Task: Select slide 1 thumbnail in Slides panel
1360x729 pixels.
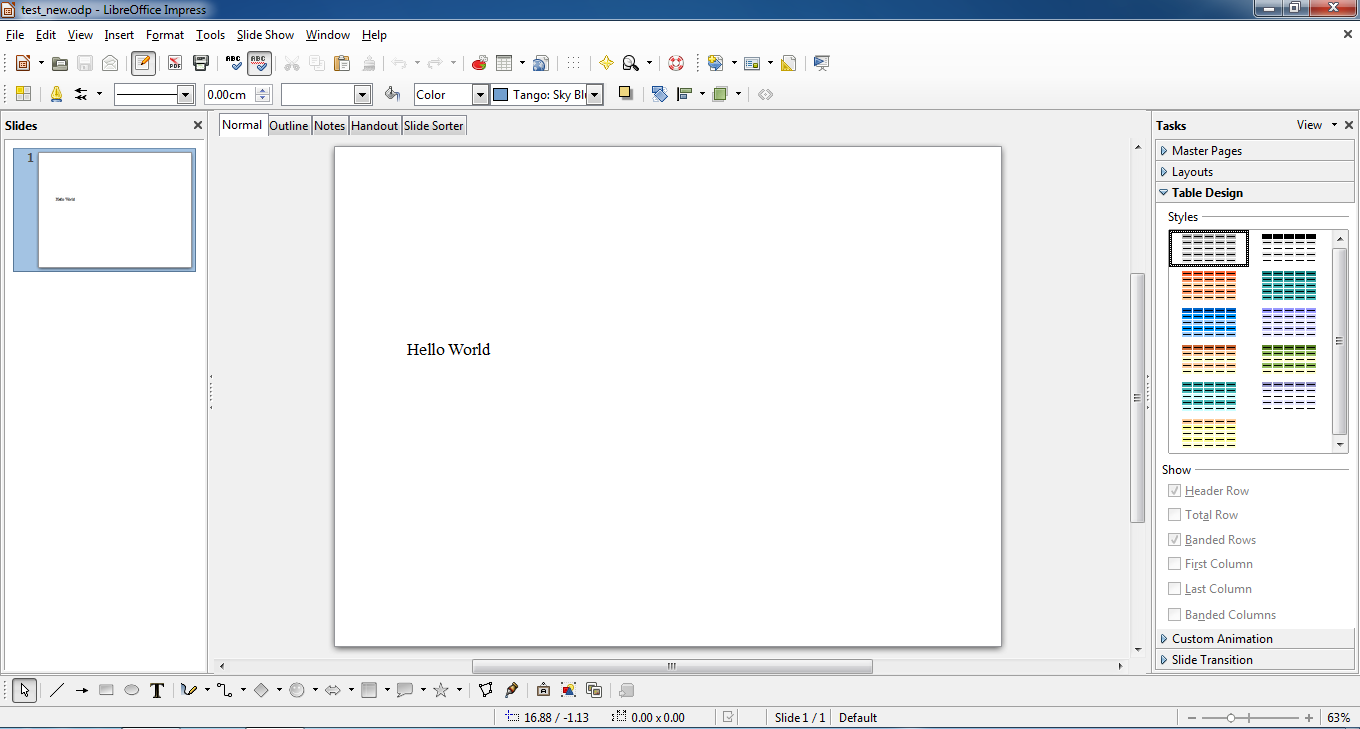Action: (x=115, y=210)
